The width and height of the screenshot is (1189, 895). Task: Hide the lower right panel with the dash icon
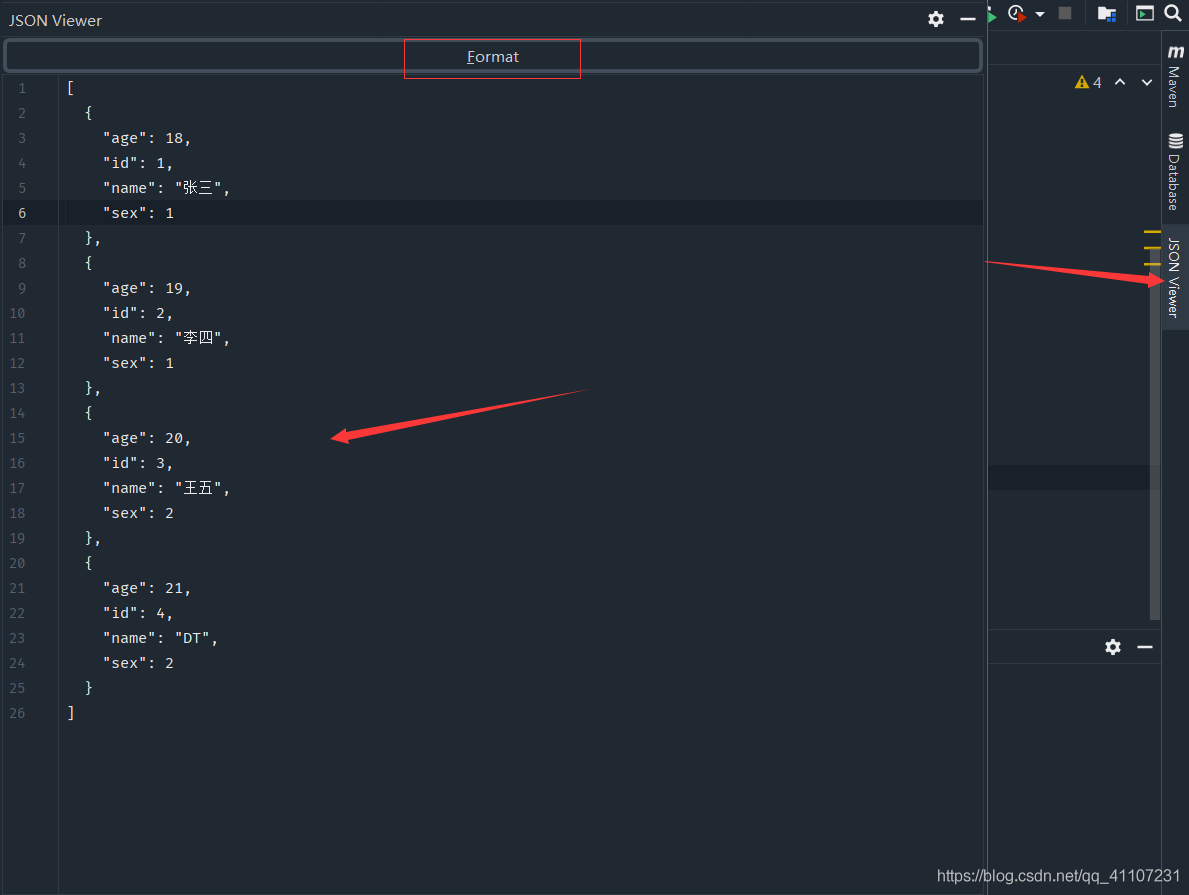click(1145, 647)
